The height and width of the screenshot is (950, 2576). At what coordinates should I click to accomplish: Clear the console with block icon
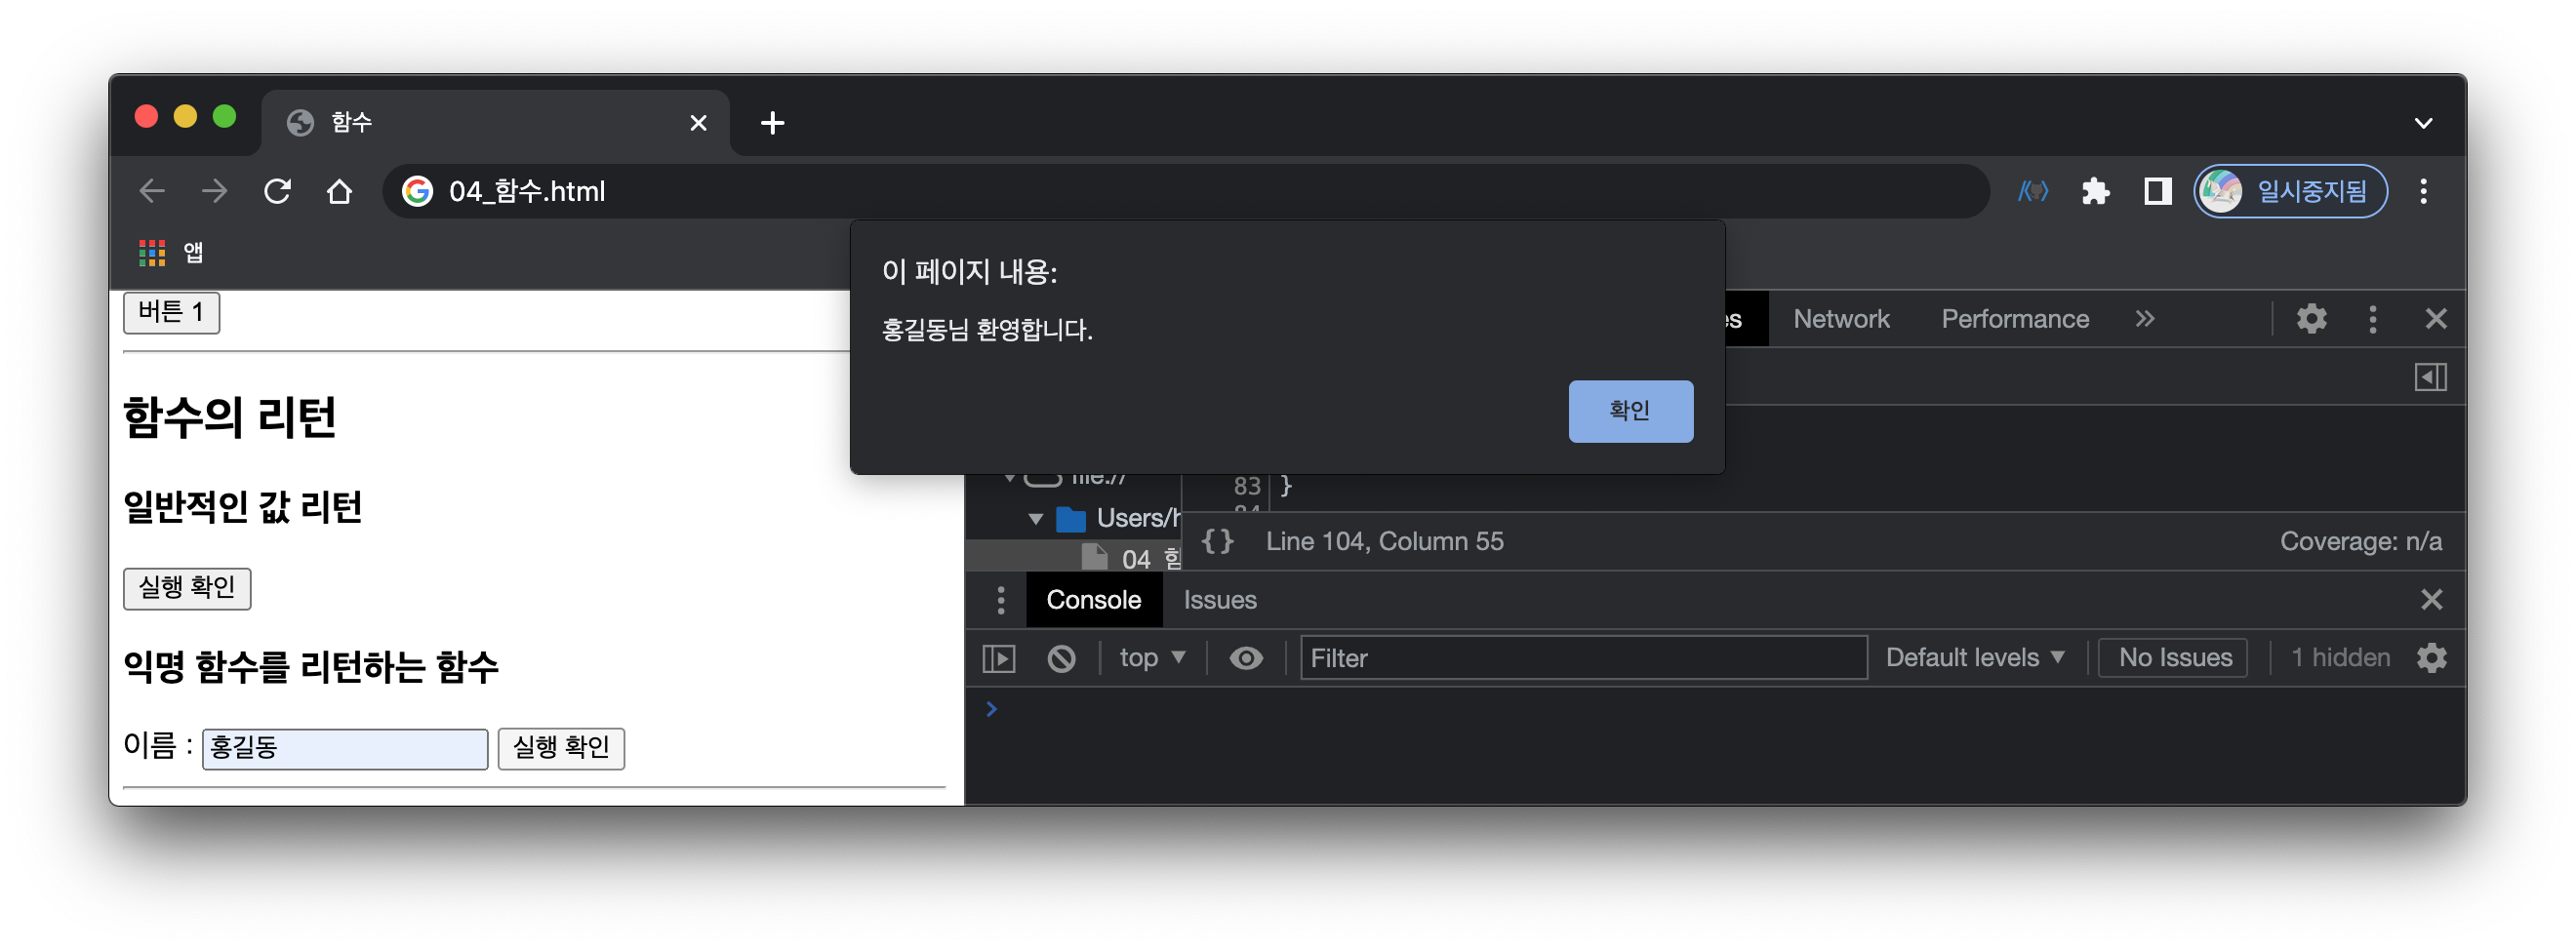coord(1061,659)
